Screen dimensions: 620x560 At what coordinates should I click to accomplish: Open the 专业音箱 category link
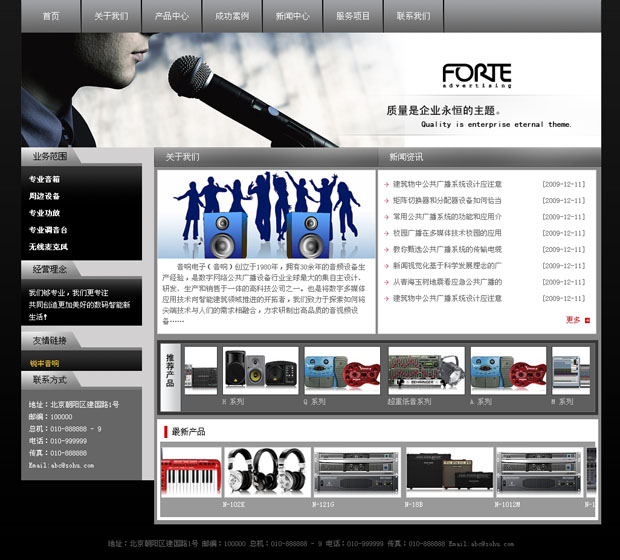pos(44,179)
